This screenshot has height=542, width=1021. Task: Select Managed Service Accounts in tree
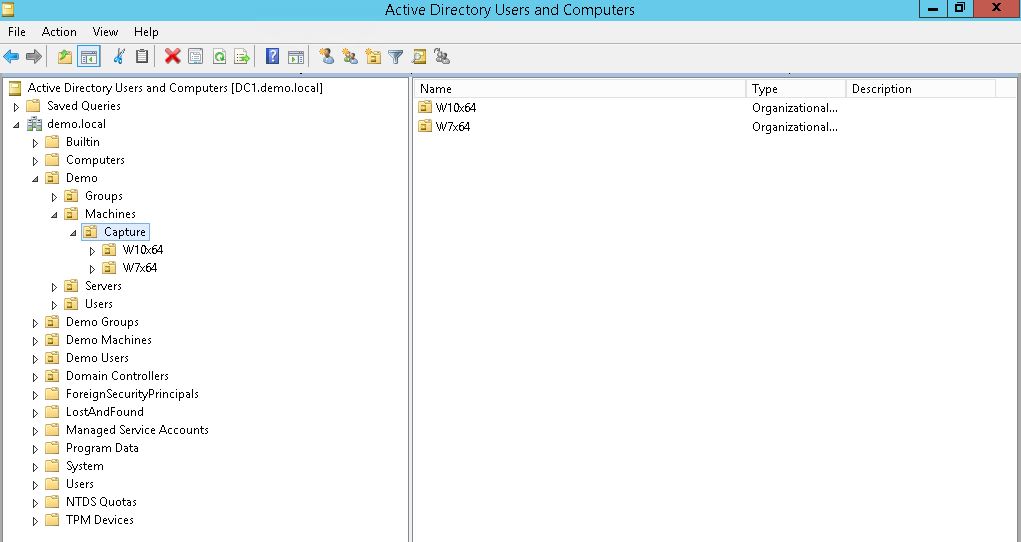[x=137, y=430]
